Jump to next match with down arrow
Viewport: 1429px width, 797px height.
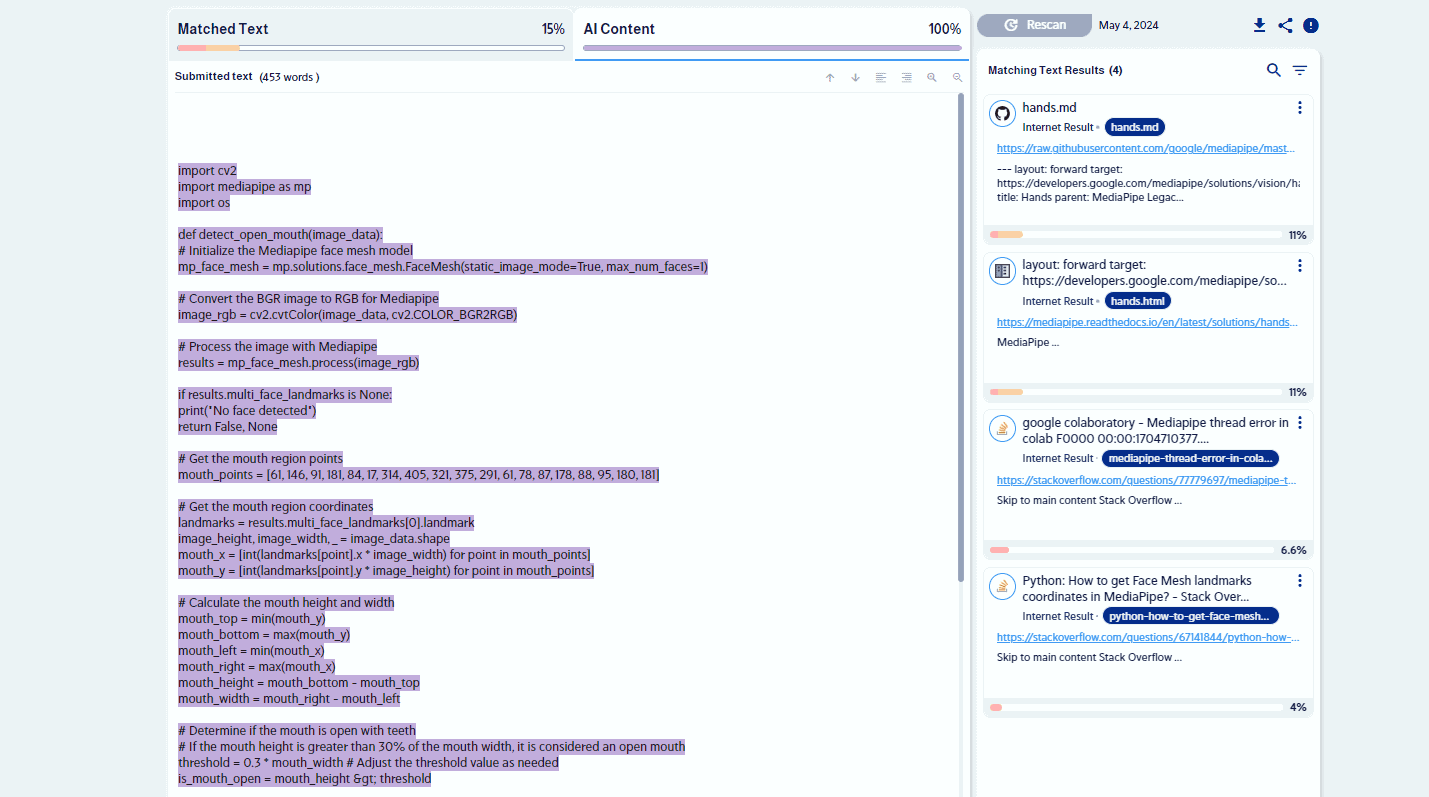pyautogui.click(x=855, y=78)
